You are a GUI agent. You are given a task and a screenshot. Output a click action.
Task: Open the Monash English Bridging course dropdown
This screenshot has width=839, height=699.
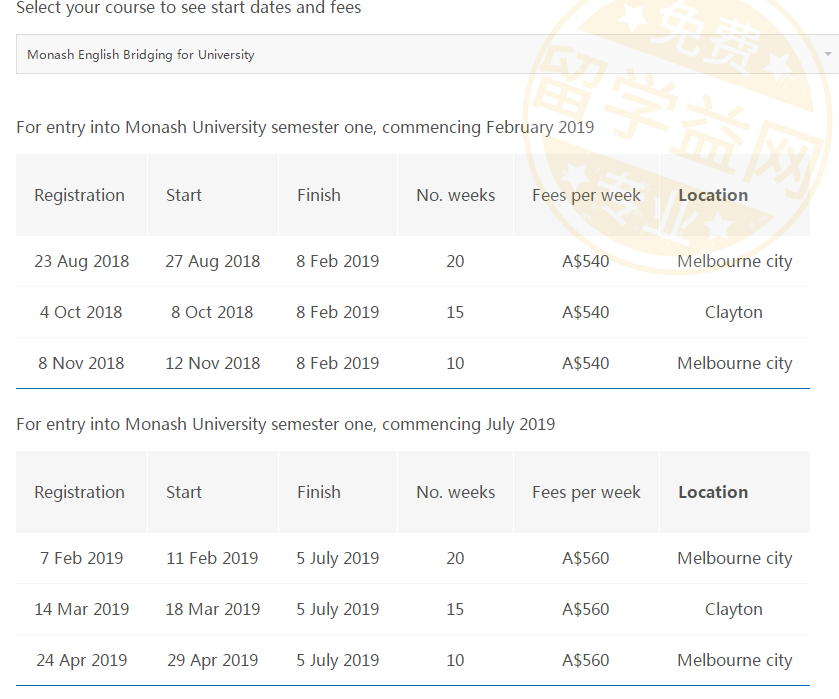pos(420,54)
